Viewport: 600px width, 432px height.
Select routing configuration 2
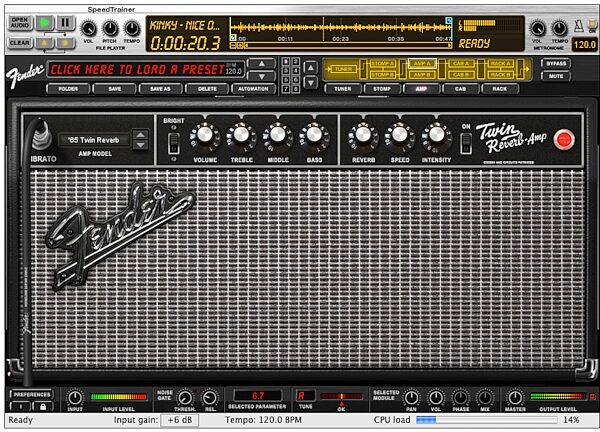(x=296, y=61)
